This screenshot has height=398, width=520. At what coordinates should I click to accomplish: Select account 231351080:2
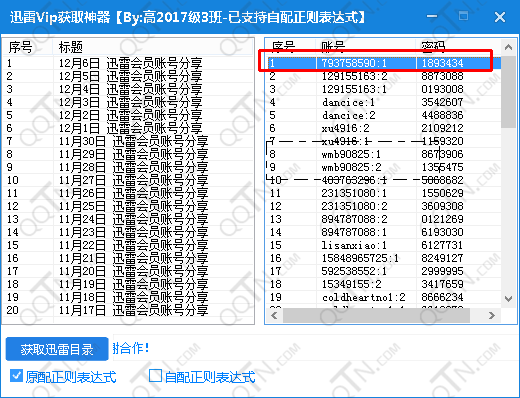(x=384, y=206)
